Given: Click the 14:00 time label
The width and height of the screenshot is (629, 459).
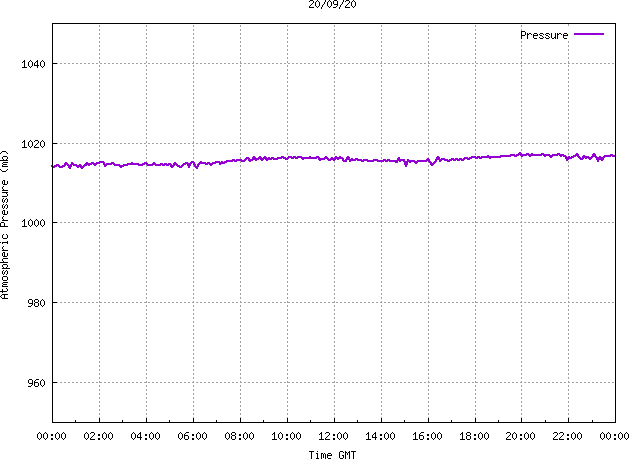Looking at the screenshot, I should pyautogui.click(x=380, y=436).
